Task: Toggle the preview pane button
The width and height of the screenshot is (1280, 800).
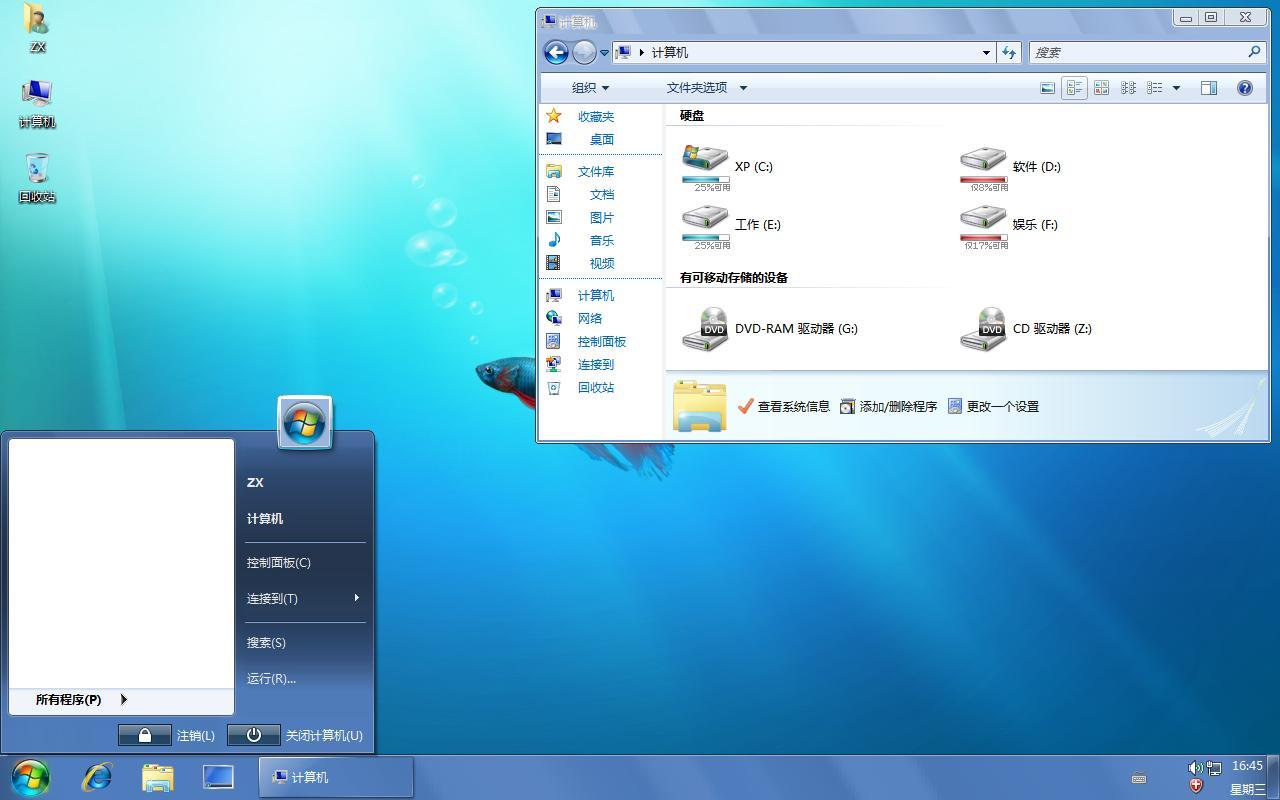Action: click(1208, 88)
